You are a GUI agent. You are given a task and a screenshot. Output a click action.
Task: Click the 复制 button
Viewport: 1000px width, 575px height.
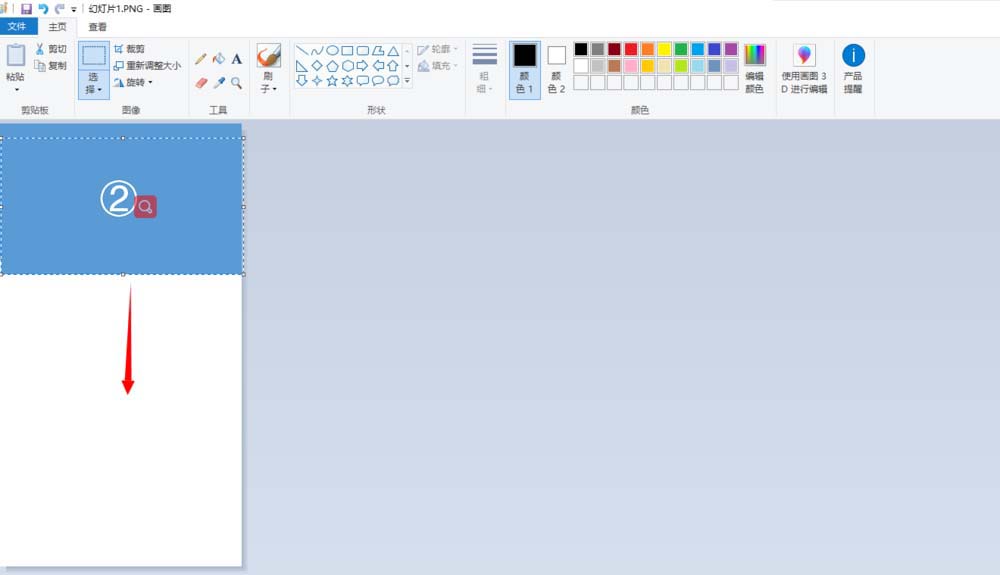(51, 66)
